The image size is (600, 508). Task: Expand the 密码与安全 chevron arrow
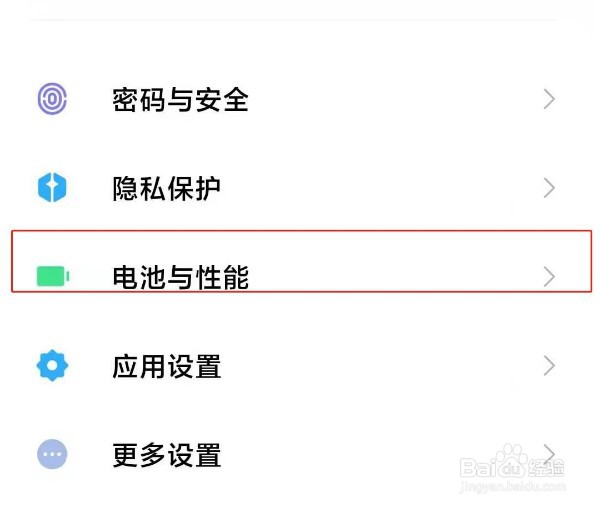[548, 100]
